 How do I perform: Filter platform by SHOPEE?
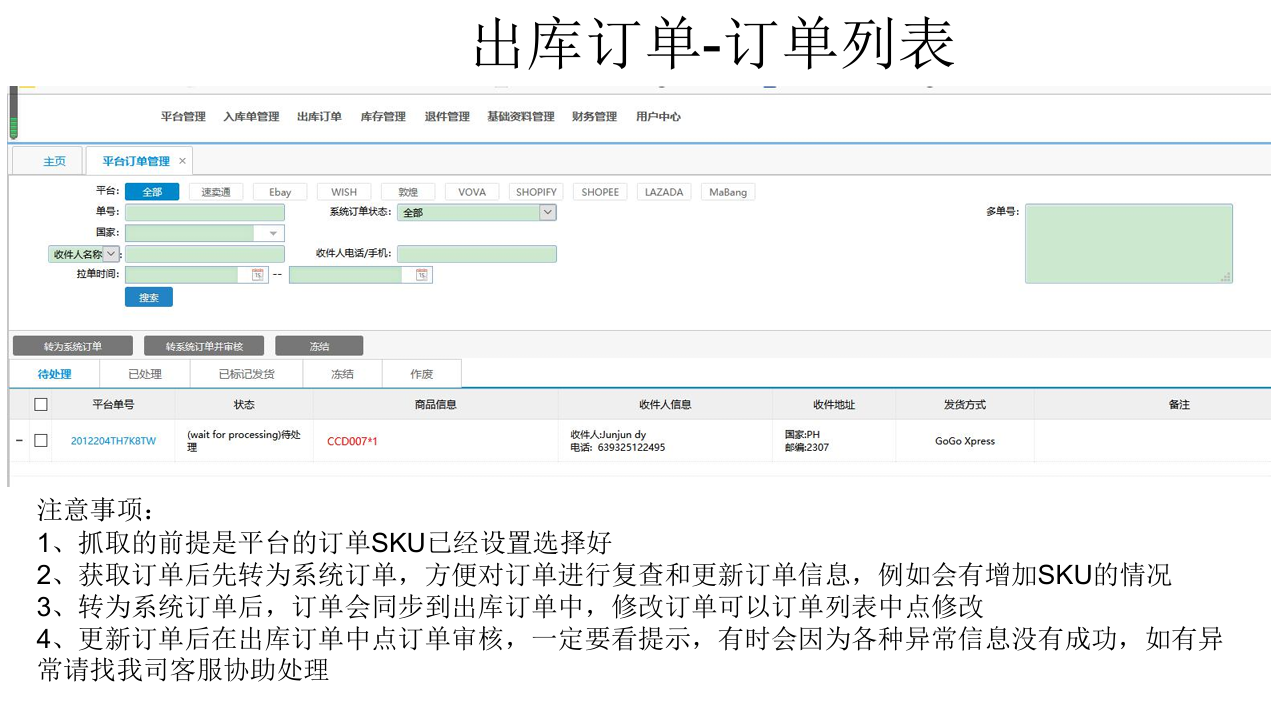pyautogui.click(x=600, y=192)
